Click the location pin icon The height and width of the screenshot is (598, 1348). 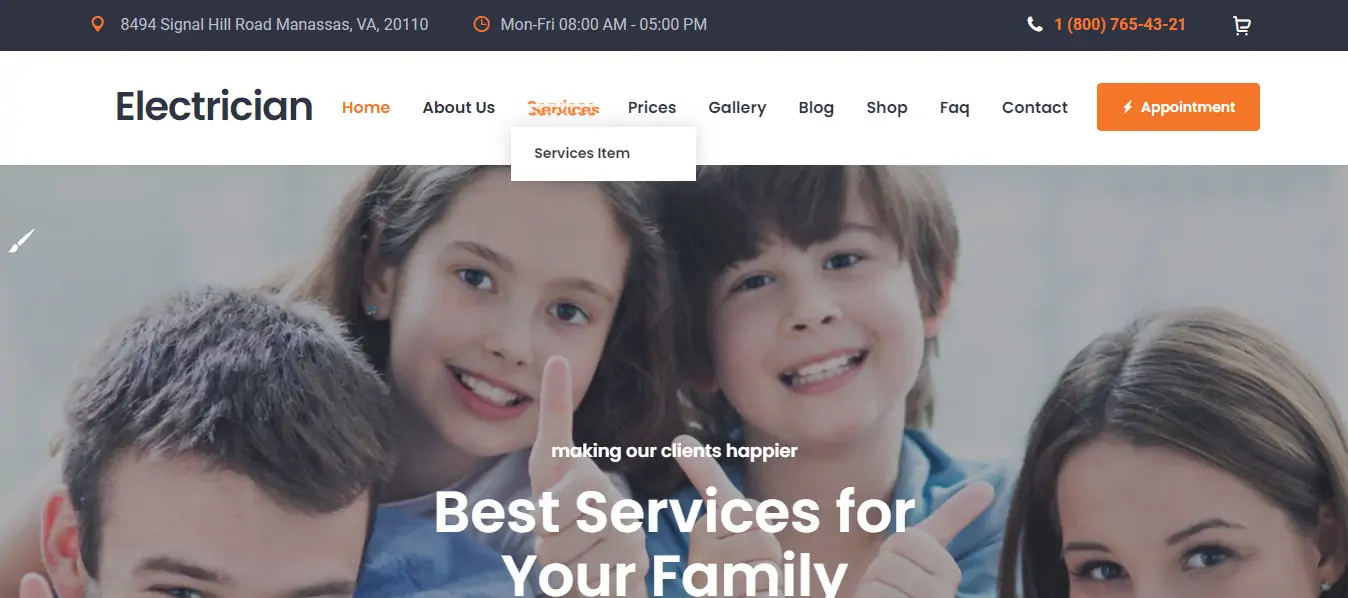tap(97, 24)
